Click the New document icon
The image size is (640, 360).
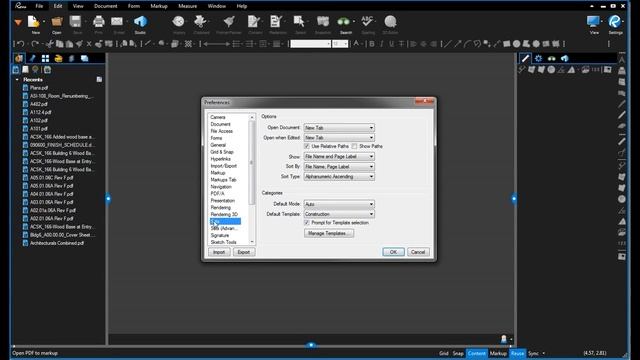point(33,22)
